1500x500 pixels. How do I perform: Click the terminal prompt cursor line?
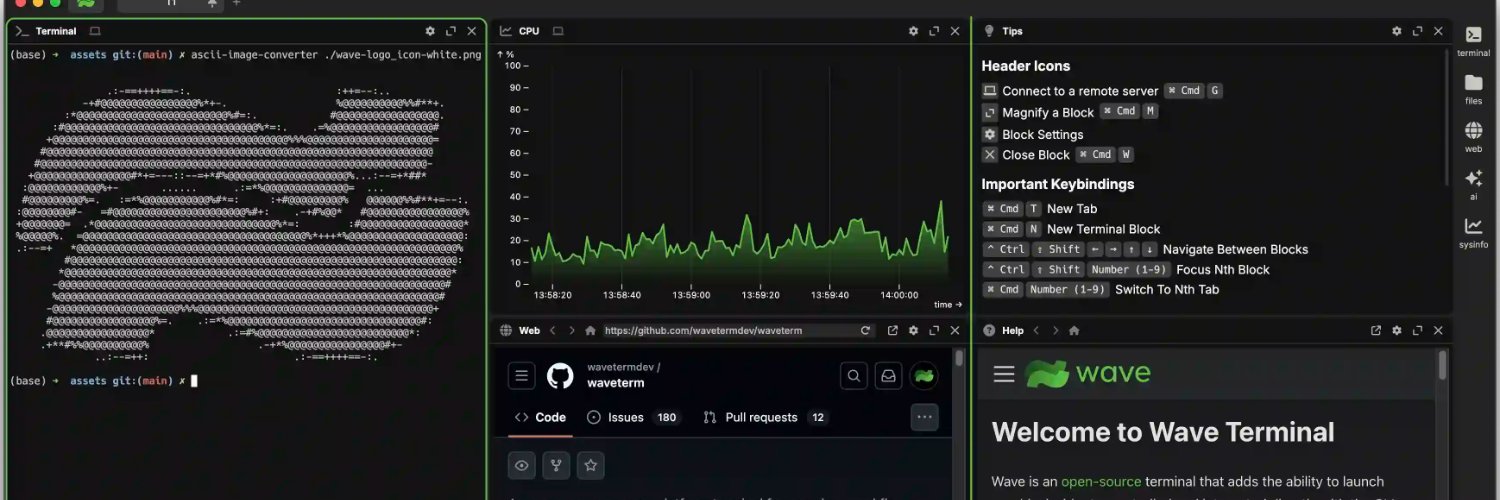coord(103,381)
